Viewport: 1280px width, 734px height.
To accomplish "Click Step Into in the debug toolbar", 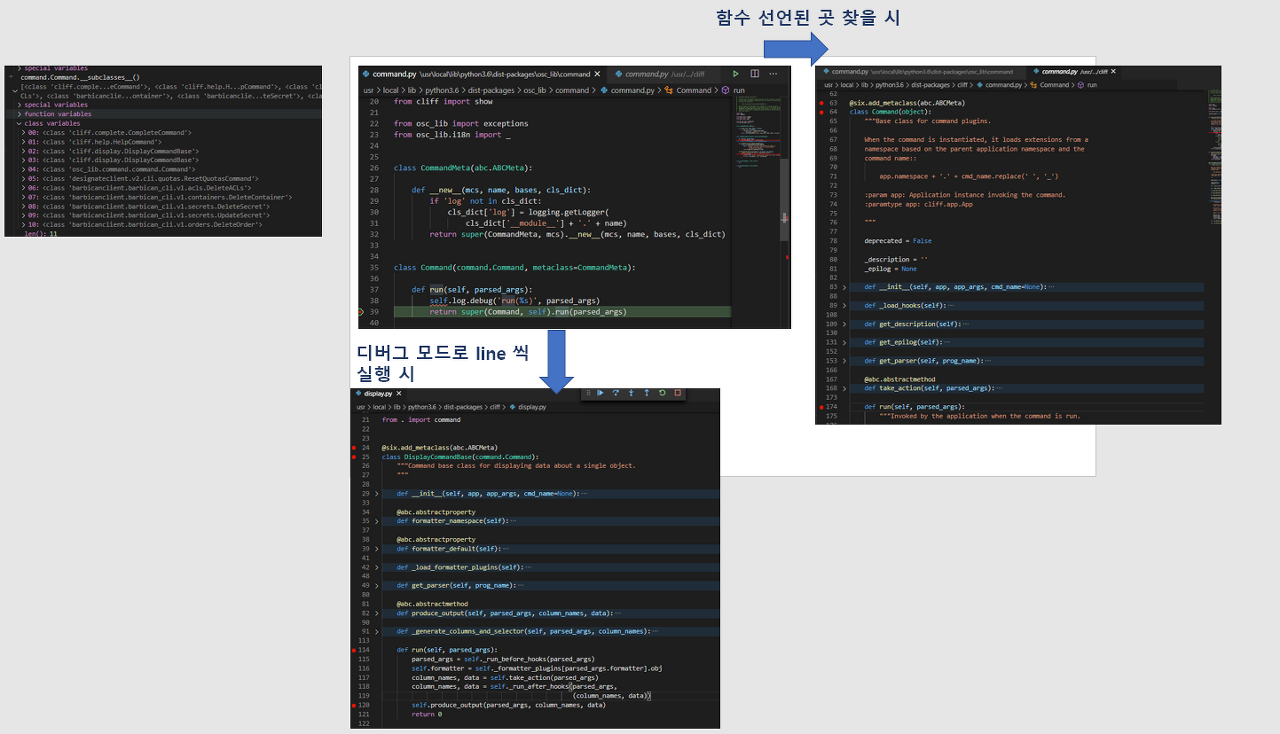I will 631,393.
